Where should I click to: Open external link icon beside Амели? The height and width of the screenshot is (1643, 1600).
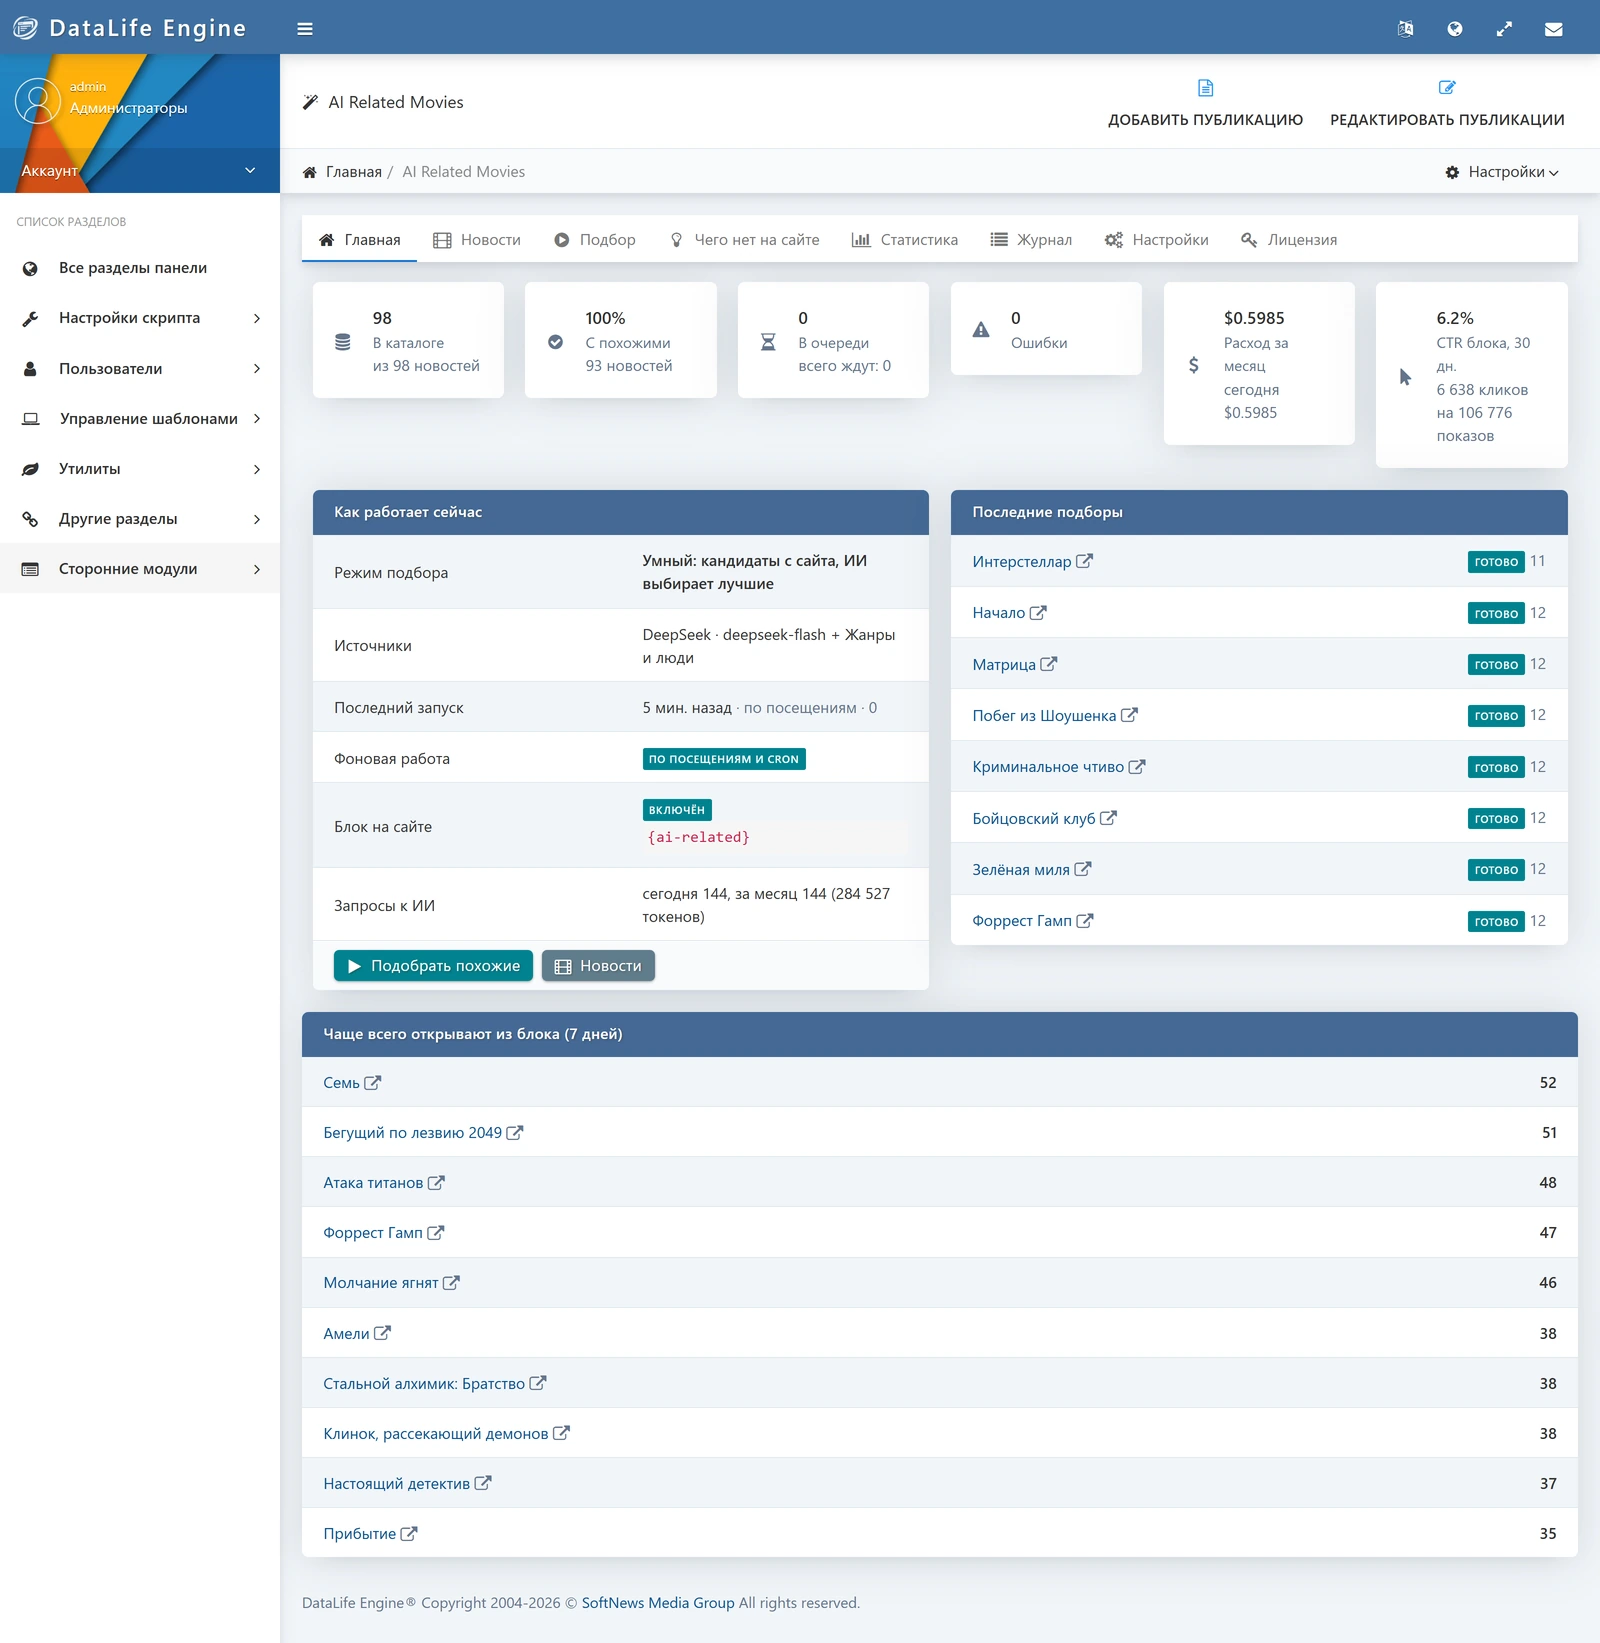click(383, 1333)
